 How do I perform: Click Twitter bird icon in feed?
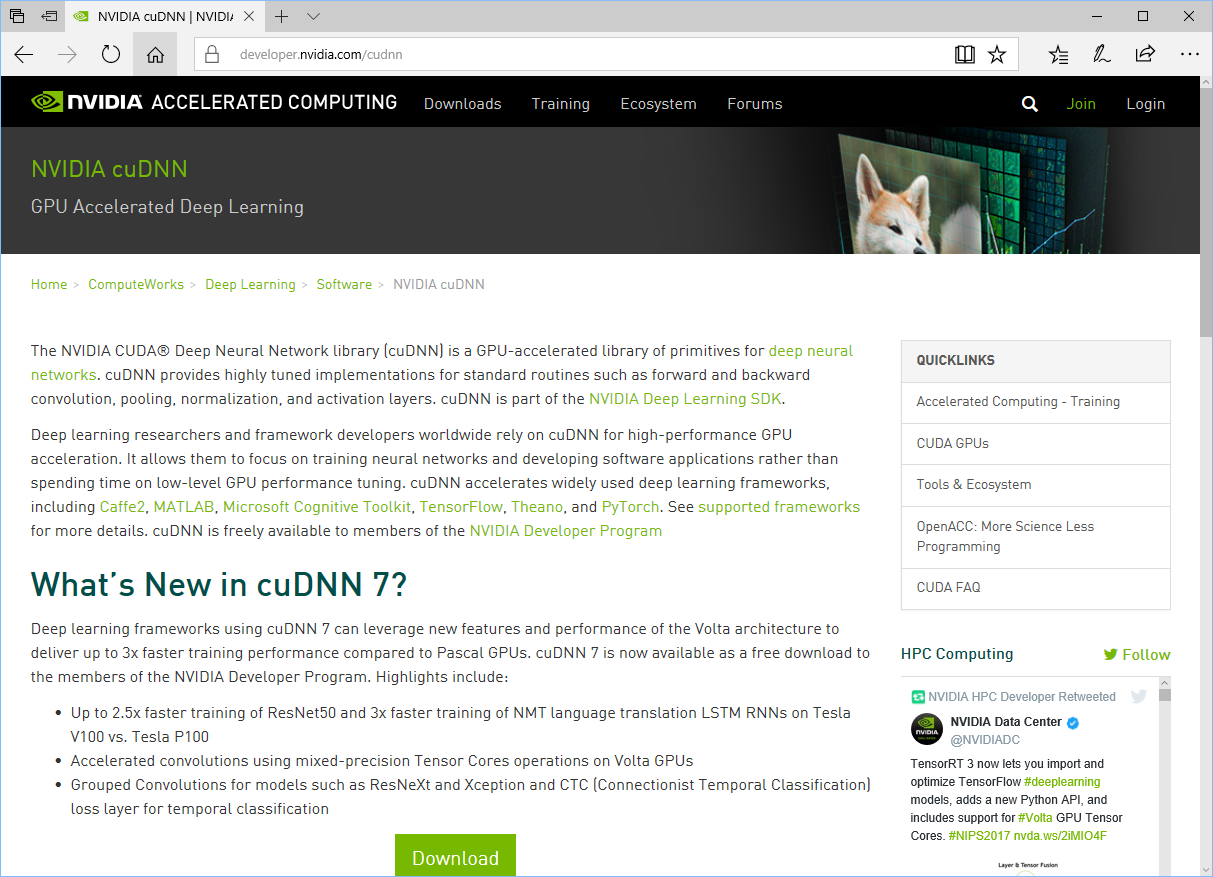[1138, 697]
